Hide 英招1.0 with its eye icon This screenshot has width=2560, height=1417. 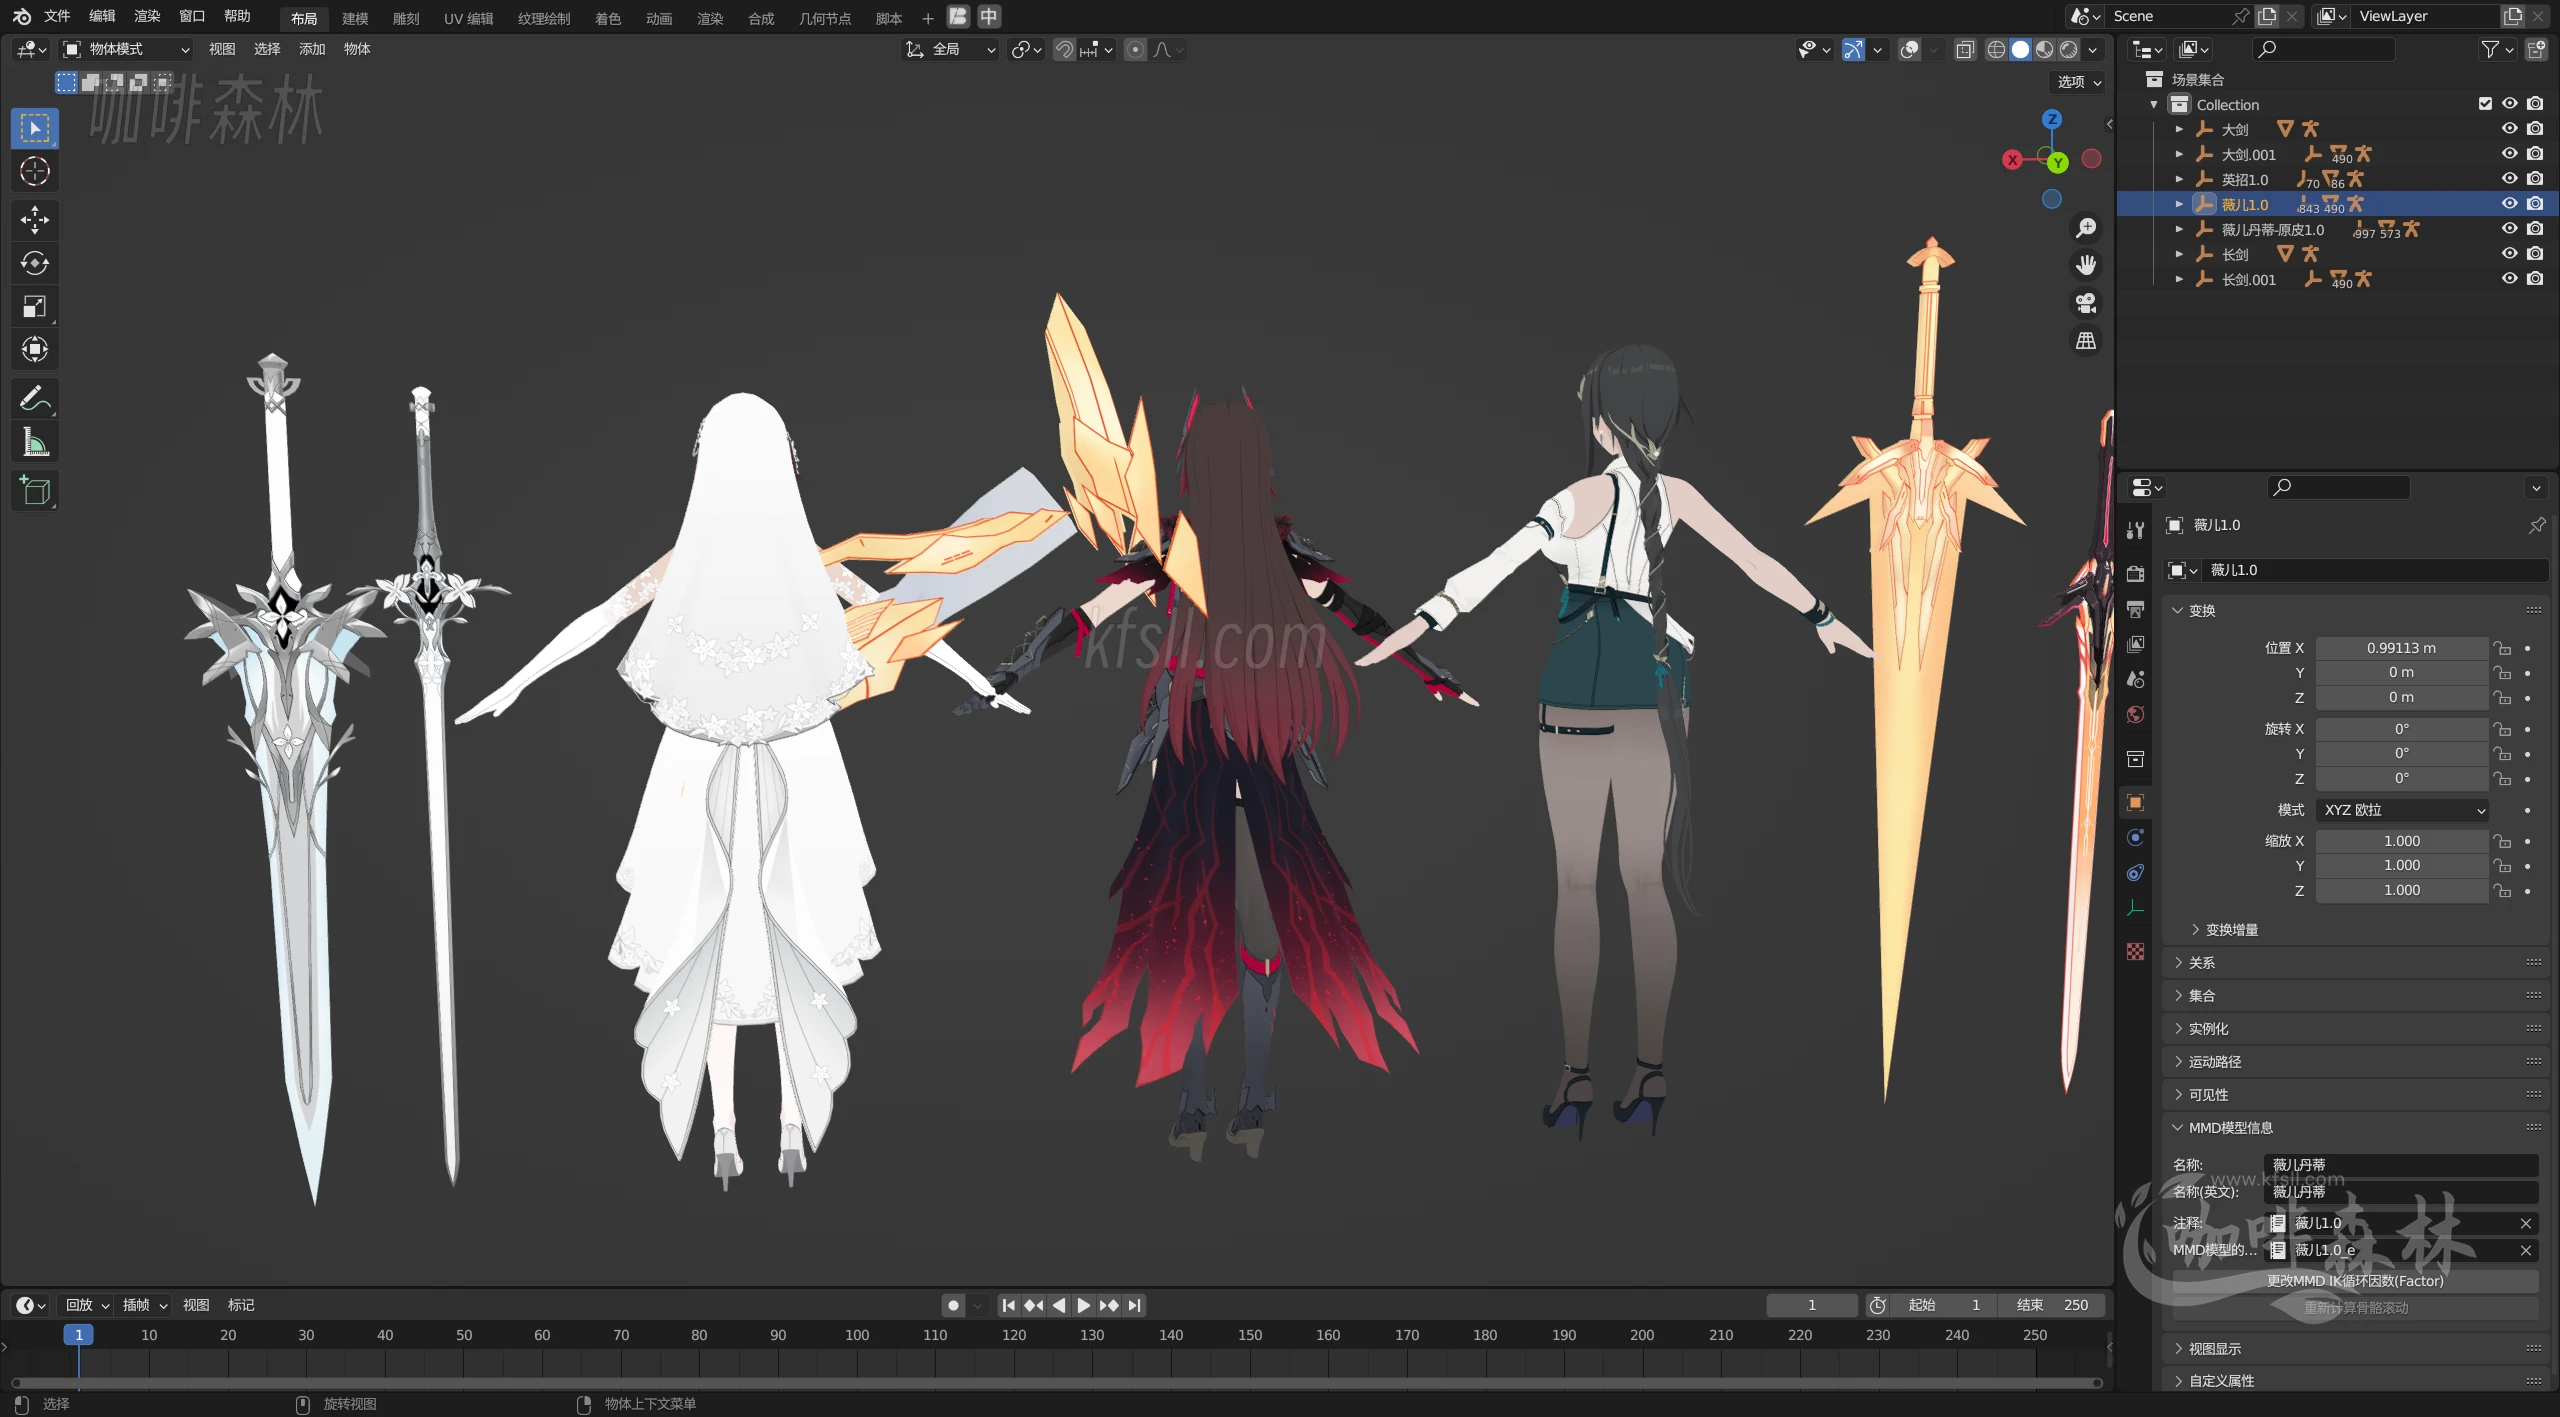tap(2509, 179)
